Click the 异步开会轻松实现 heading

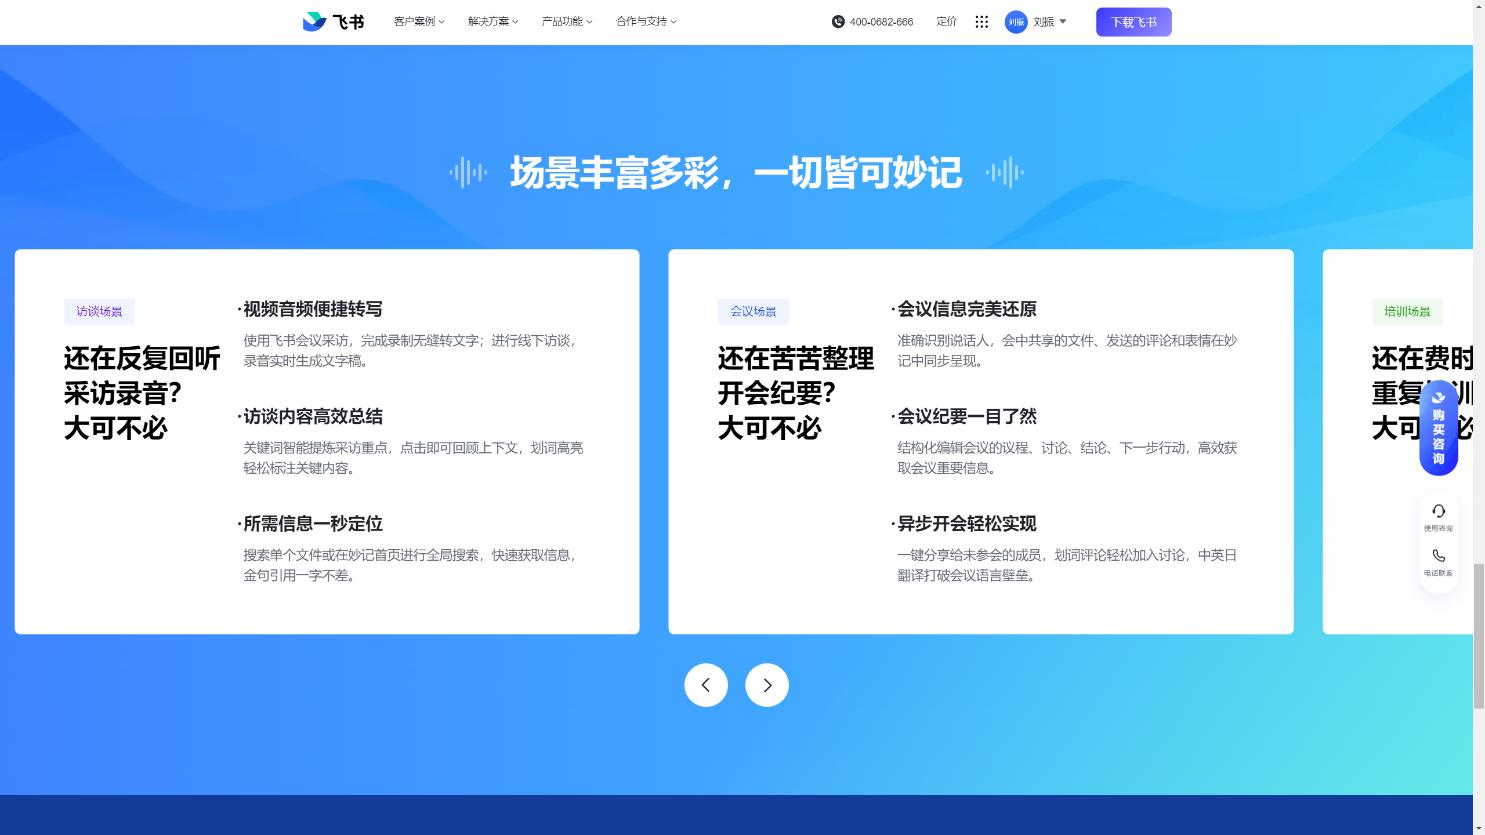click(x=966, y=524)
